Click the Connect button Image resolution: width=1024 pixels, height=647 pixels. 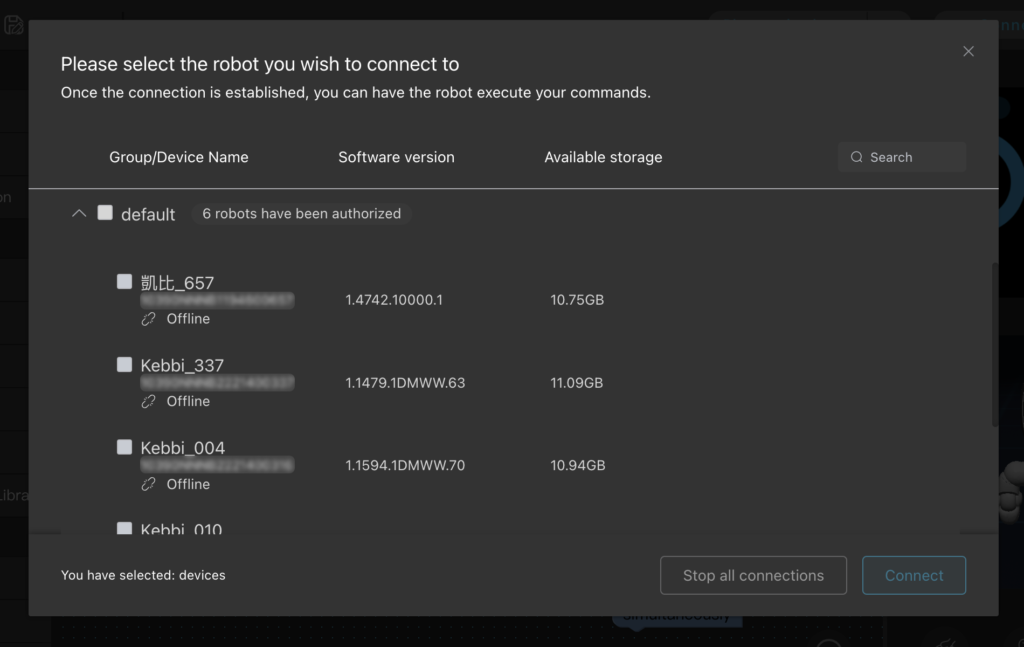tap(914, 575)
